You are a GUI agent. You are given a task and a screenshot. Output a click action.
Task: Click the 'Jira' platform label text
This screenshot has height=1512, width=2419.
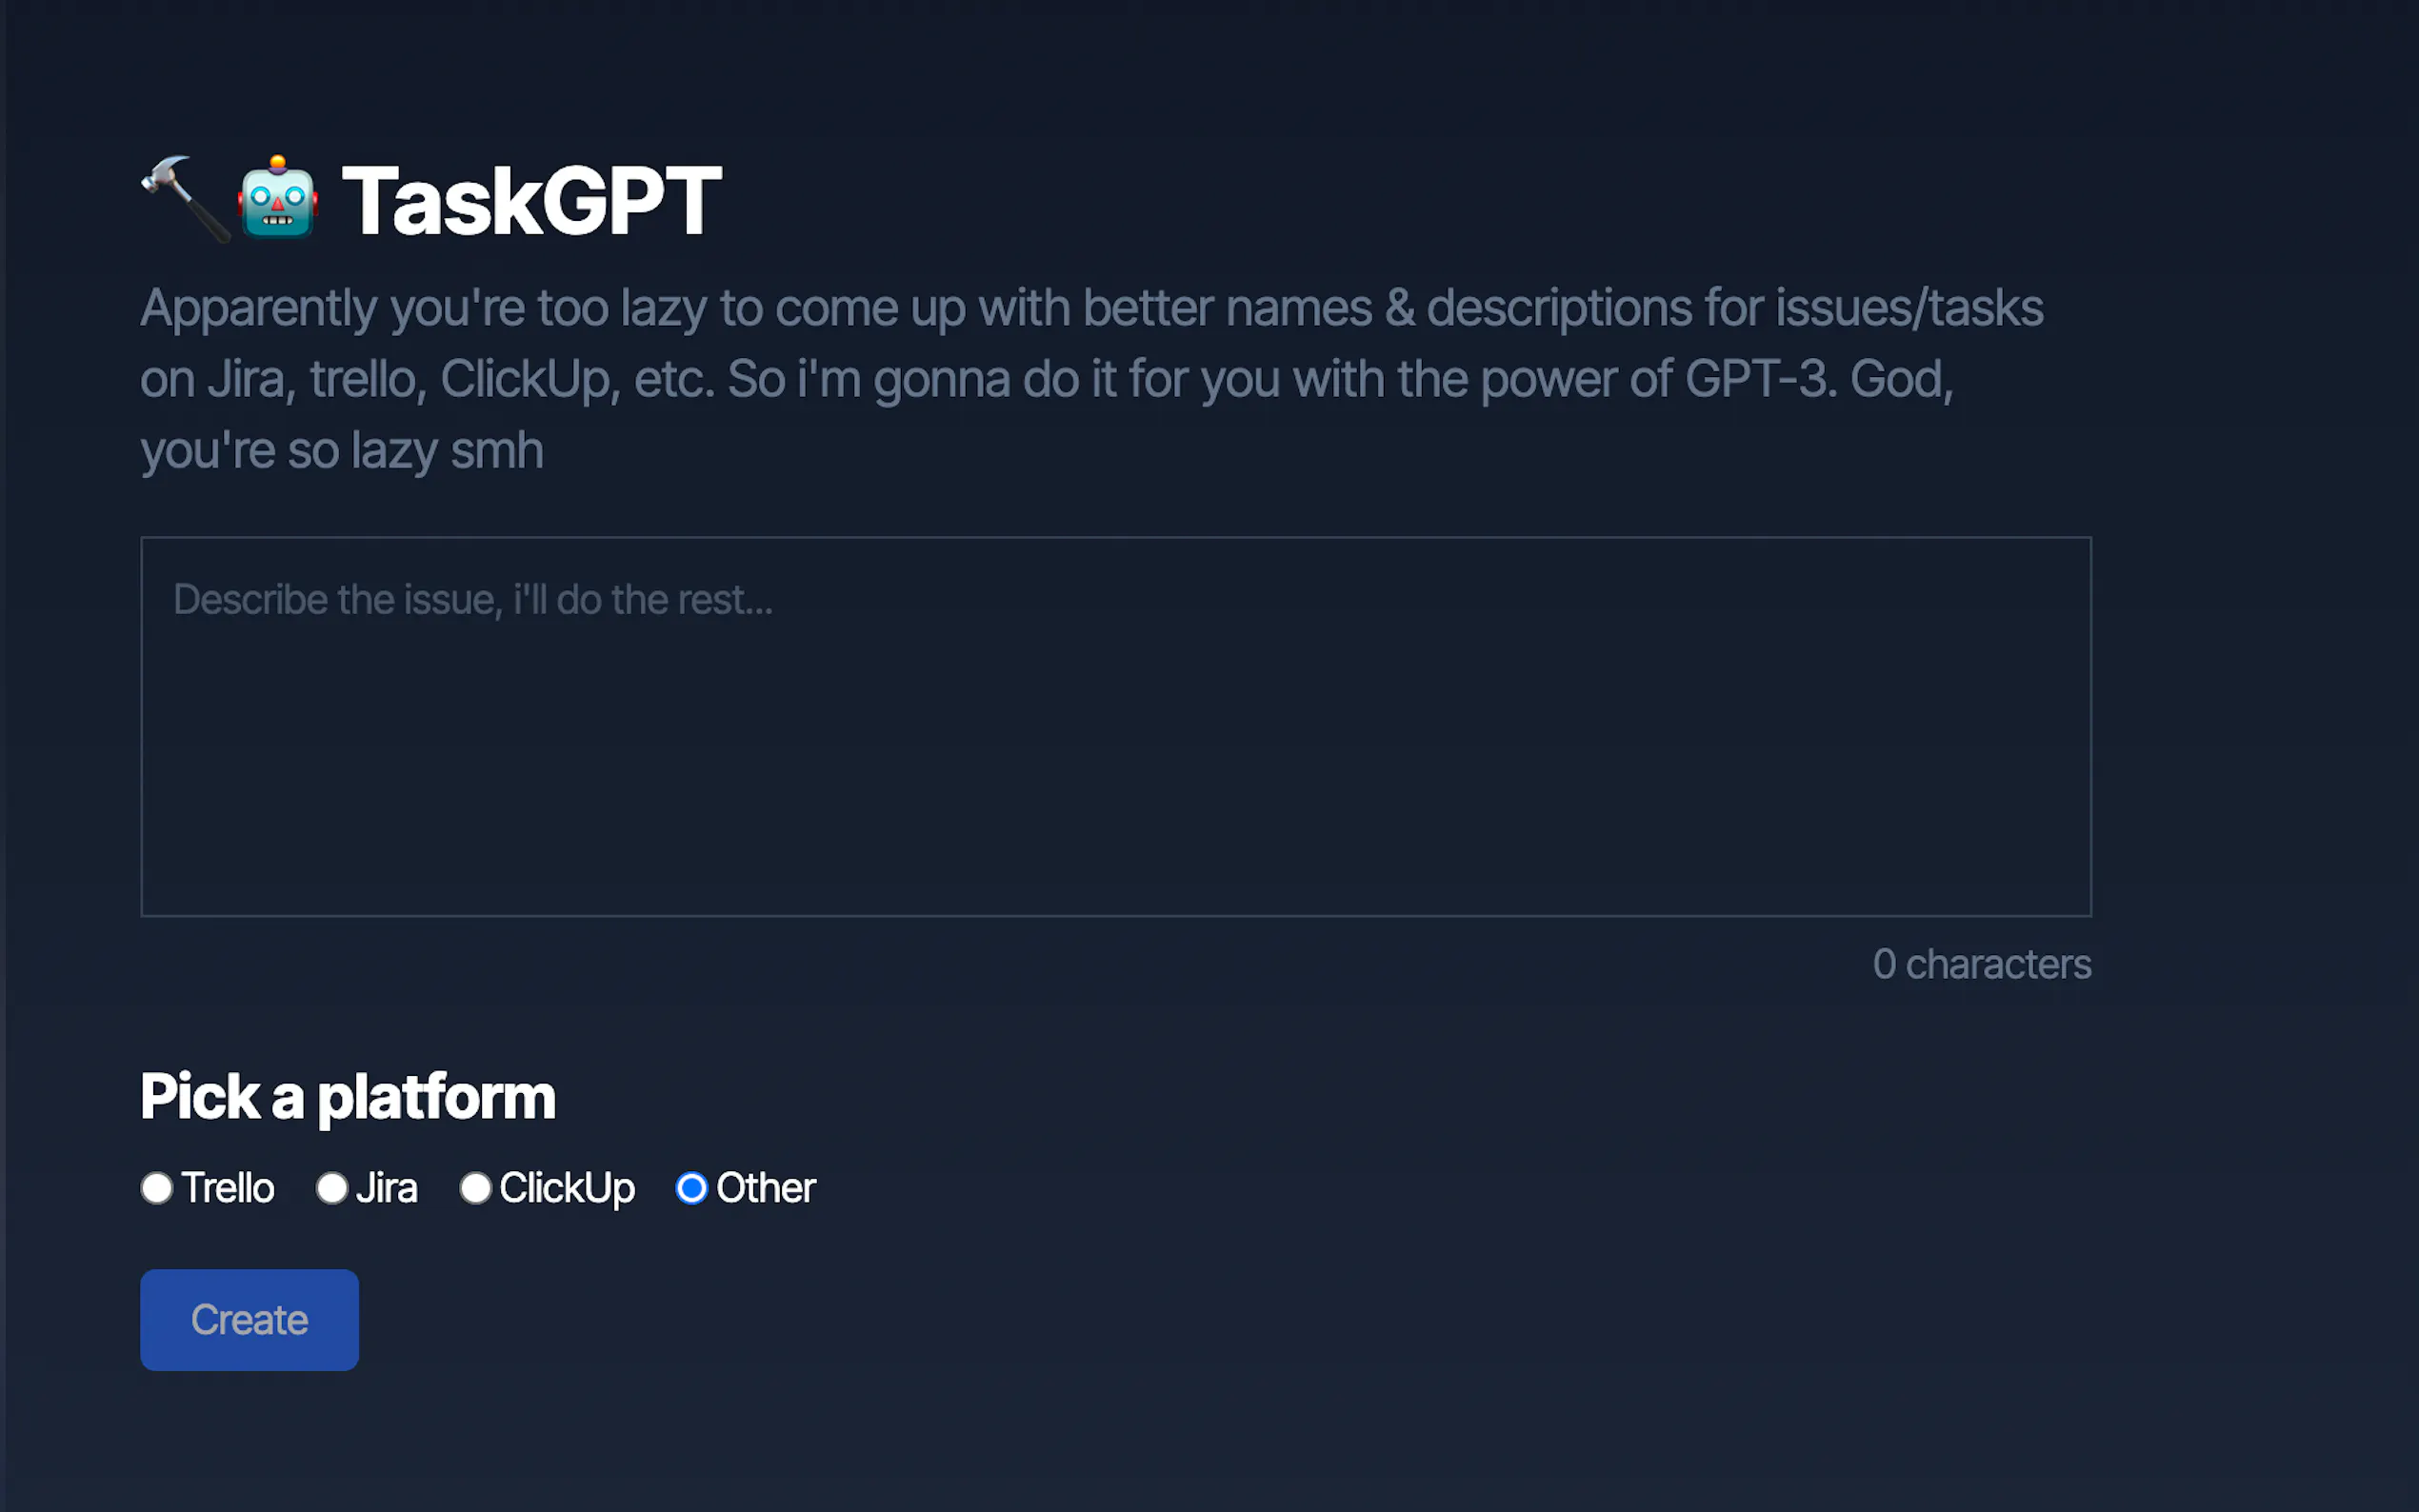387,1188
